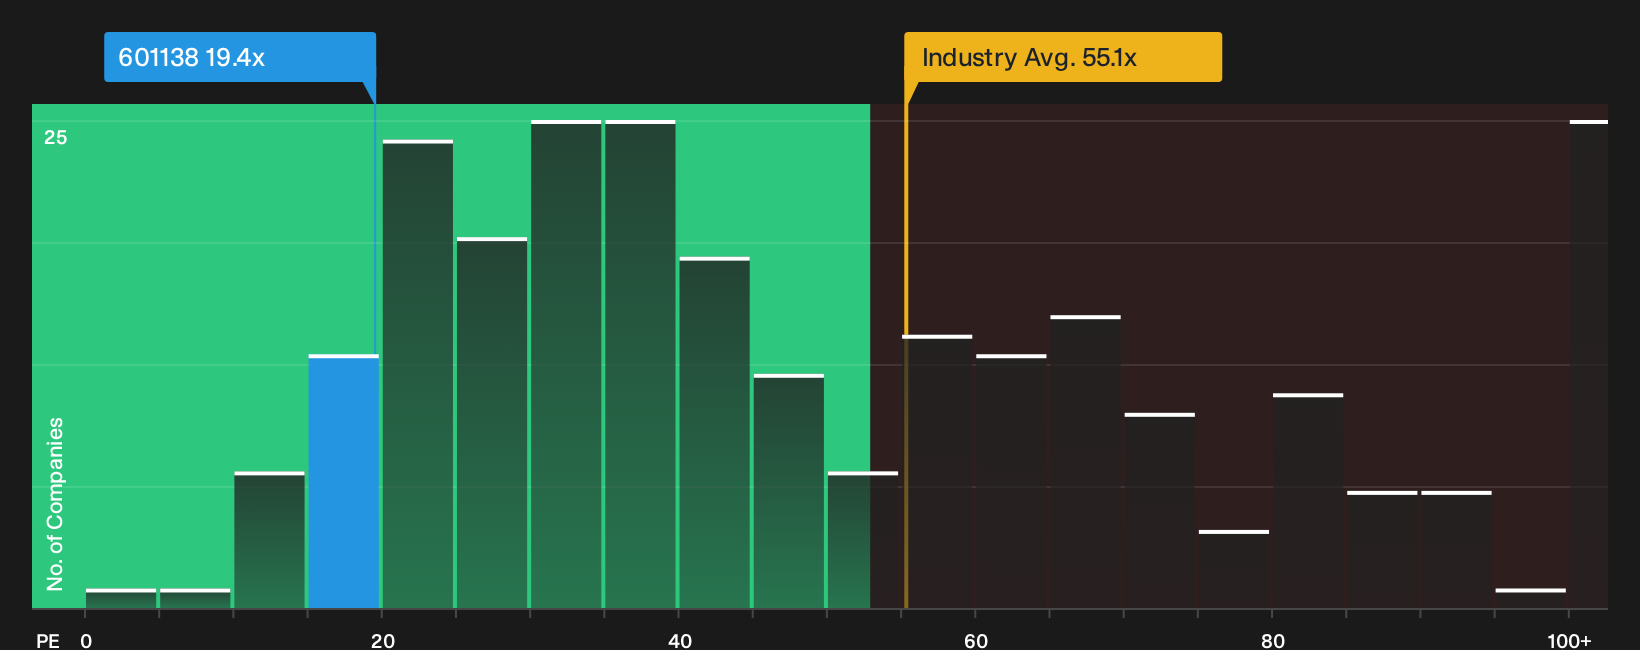This screenshot has width=1640, height=650.
Task: Select the short bar for PE 5-10
Action: [195, 599]
